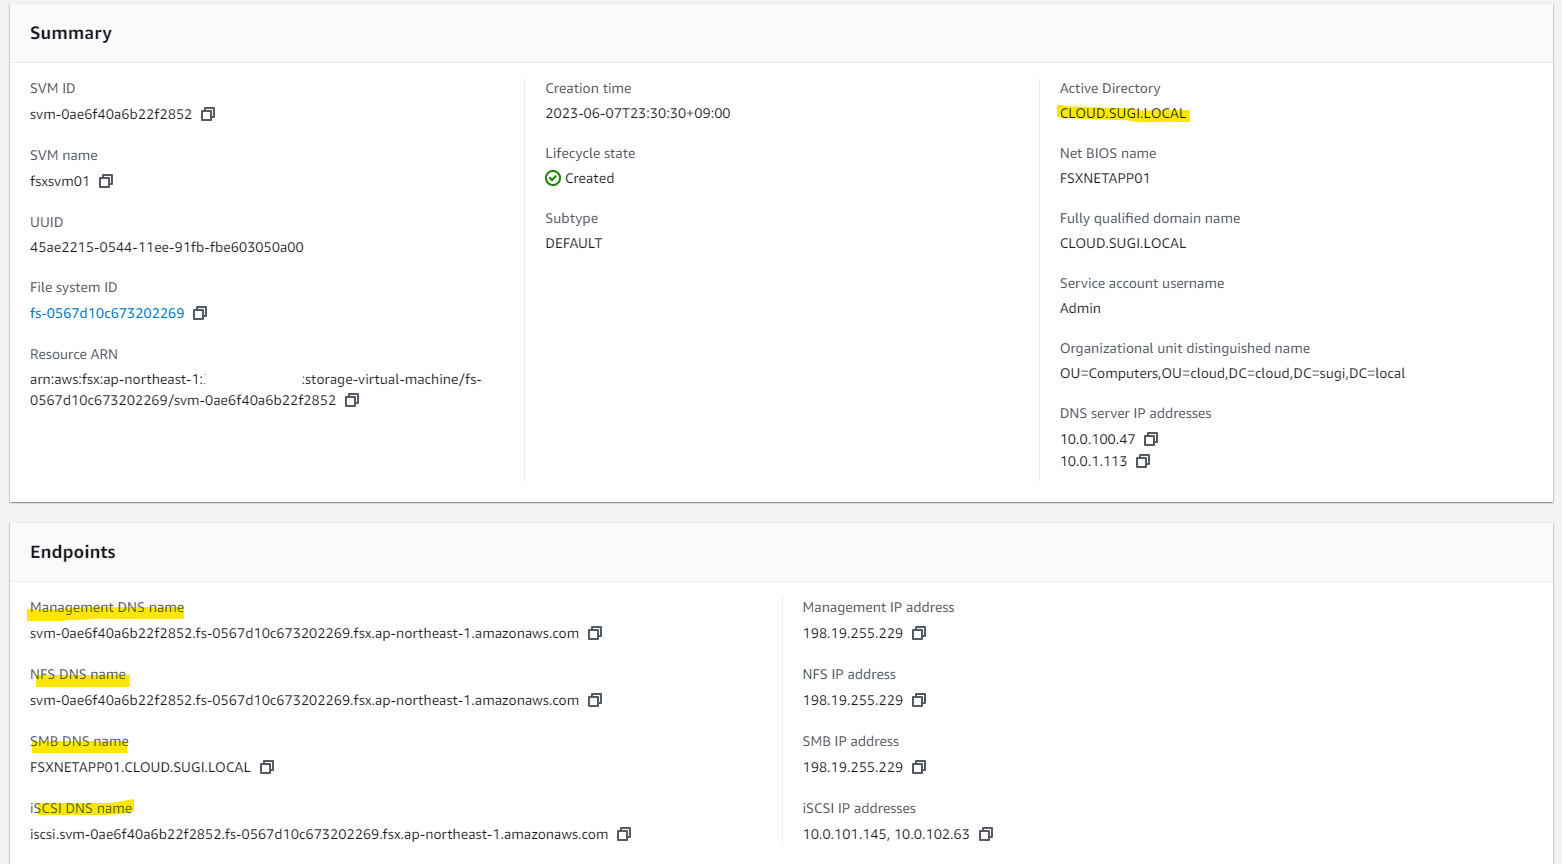The image size is (1562, 864).
Task: Copy DNS server IP 10.0.1.113
Action: pos(1143,461)
